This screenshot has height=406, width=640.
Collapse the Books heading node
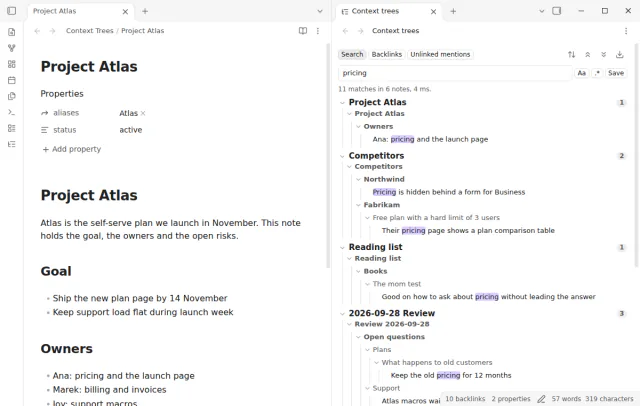pos(358,271)
